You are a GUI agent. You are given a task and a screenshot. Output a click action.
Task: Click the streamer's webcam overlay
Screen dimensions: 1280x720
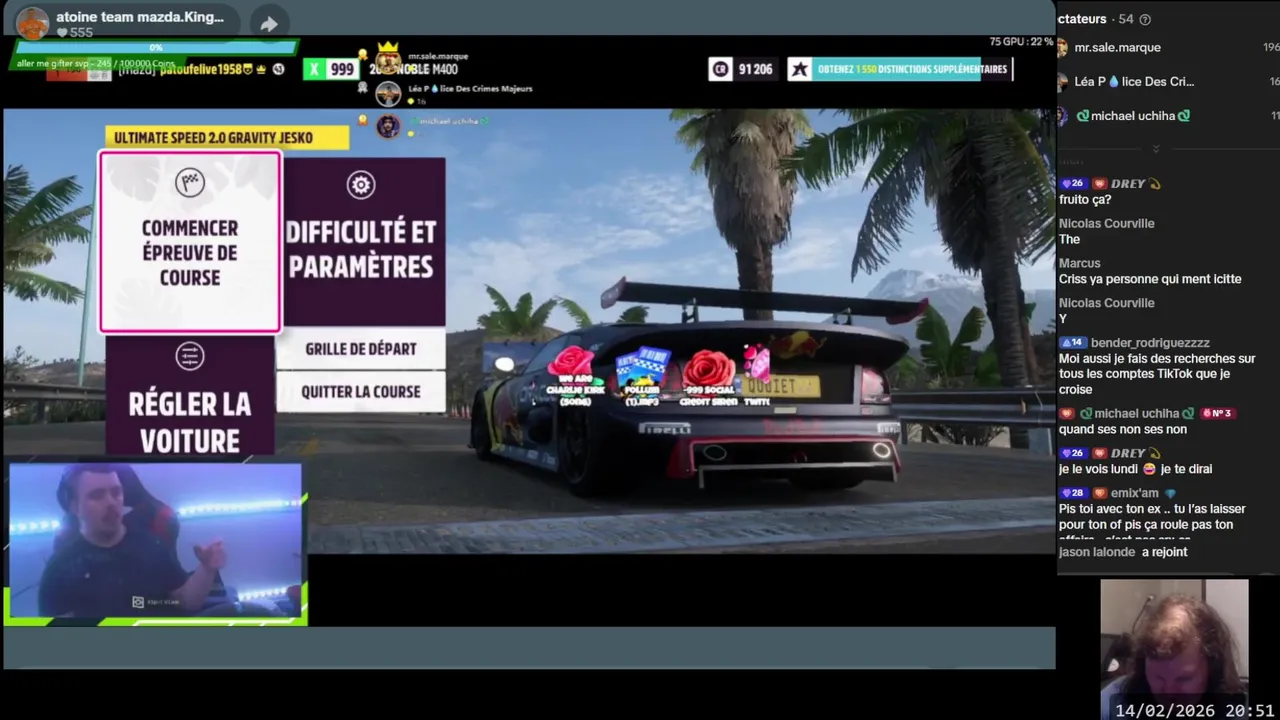155,543
